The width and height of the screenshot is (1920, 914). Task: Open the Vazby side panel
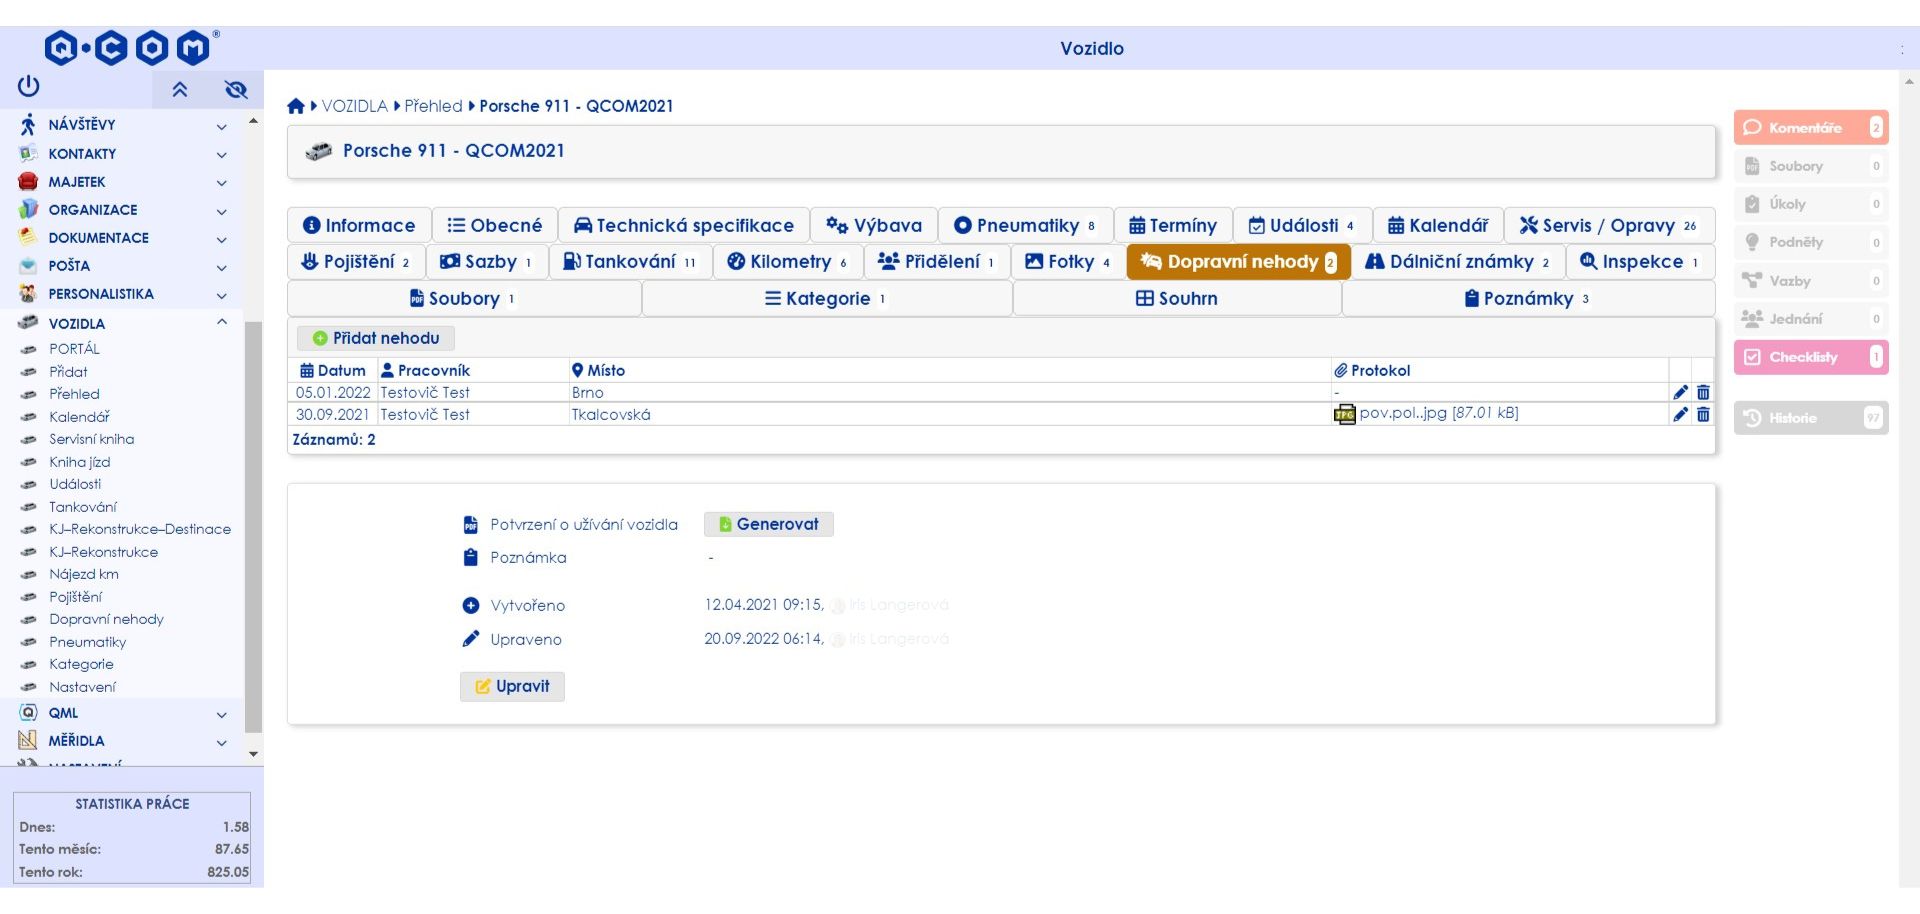click(x=1811, y=281)
